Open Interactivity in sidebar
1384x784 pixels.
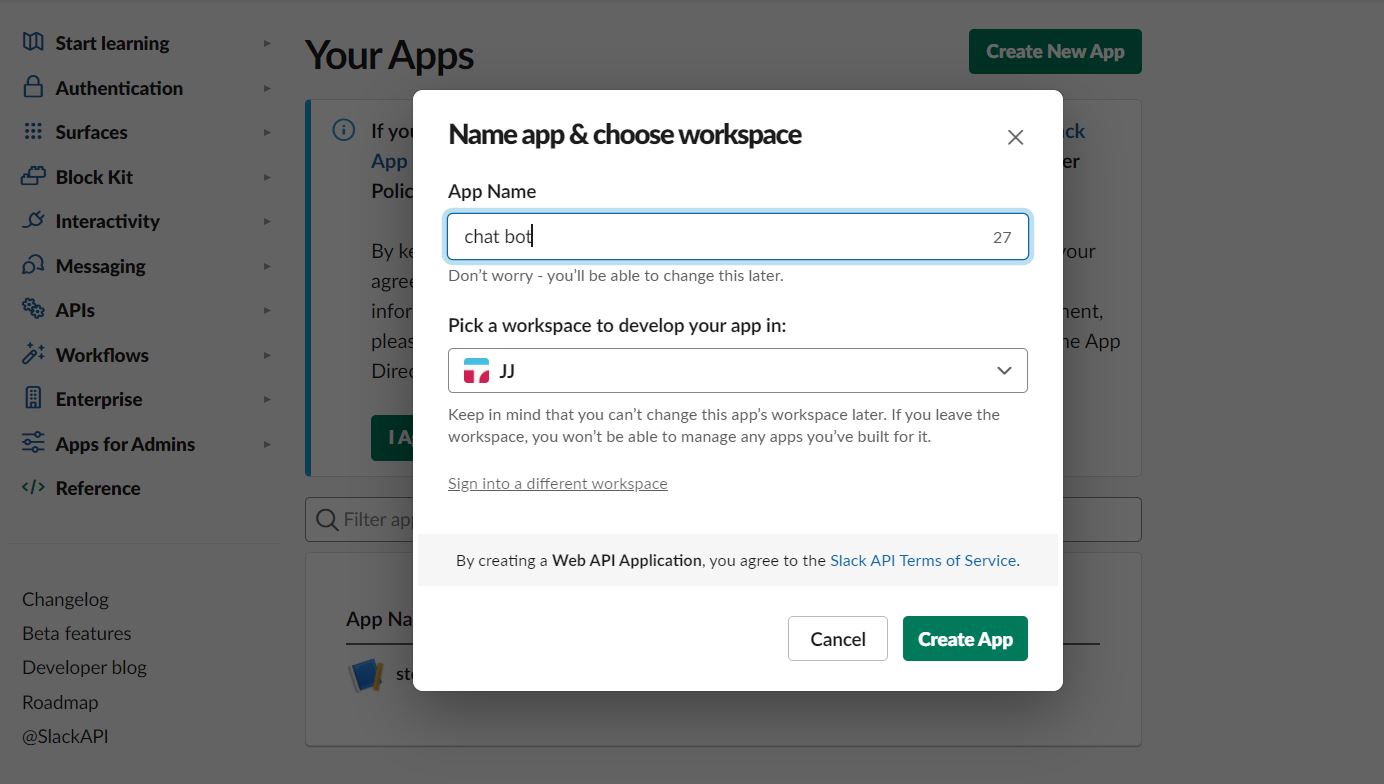tap(107, 221)
